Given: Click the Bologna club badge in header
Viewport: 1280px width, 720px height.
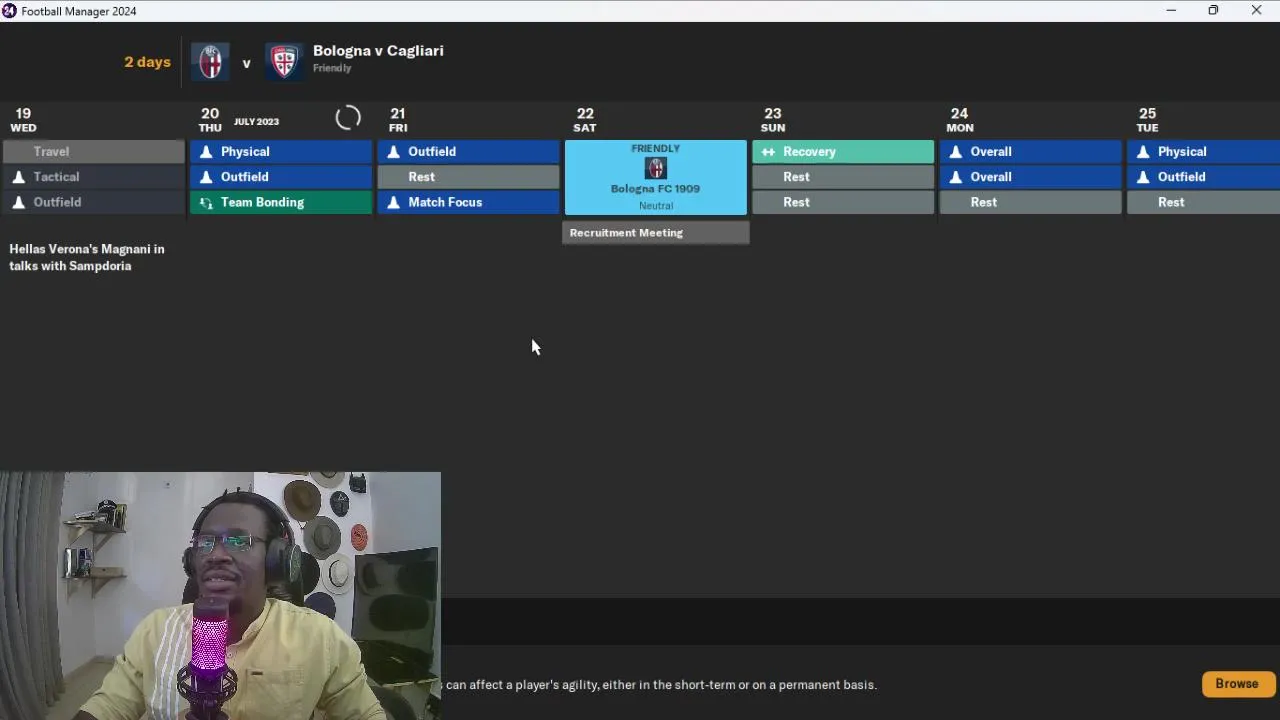Looking at the screenshot, I should [210, 62].
